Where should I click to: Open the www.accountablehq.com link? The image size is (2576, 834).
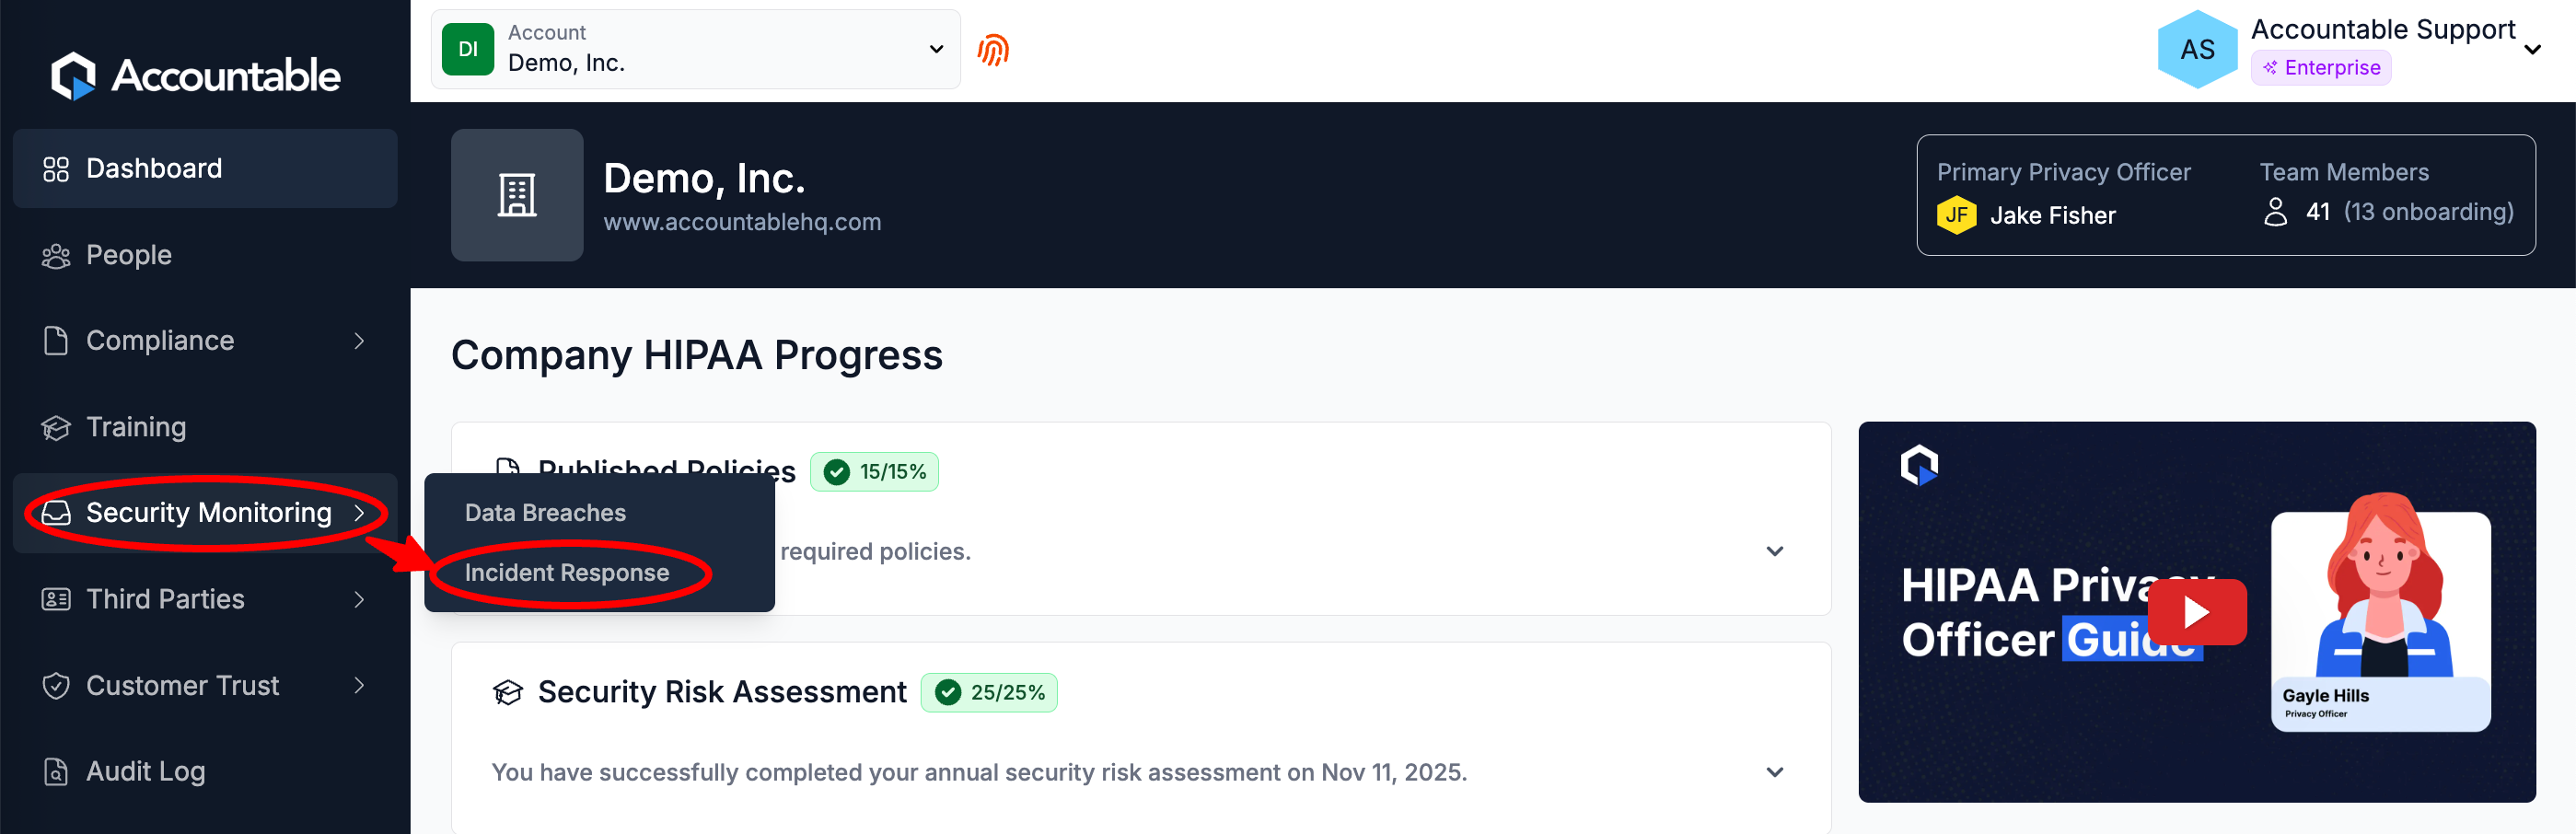(x=742, y=222)
